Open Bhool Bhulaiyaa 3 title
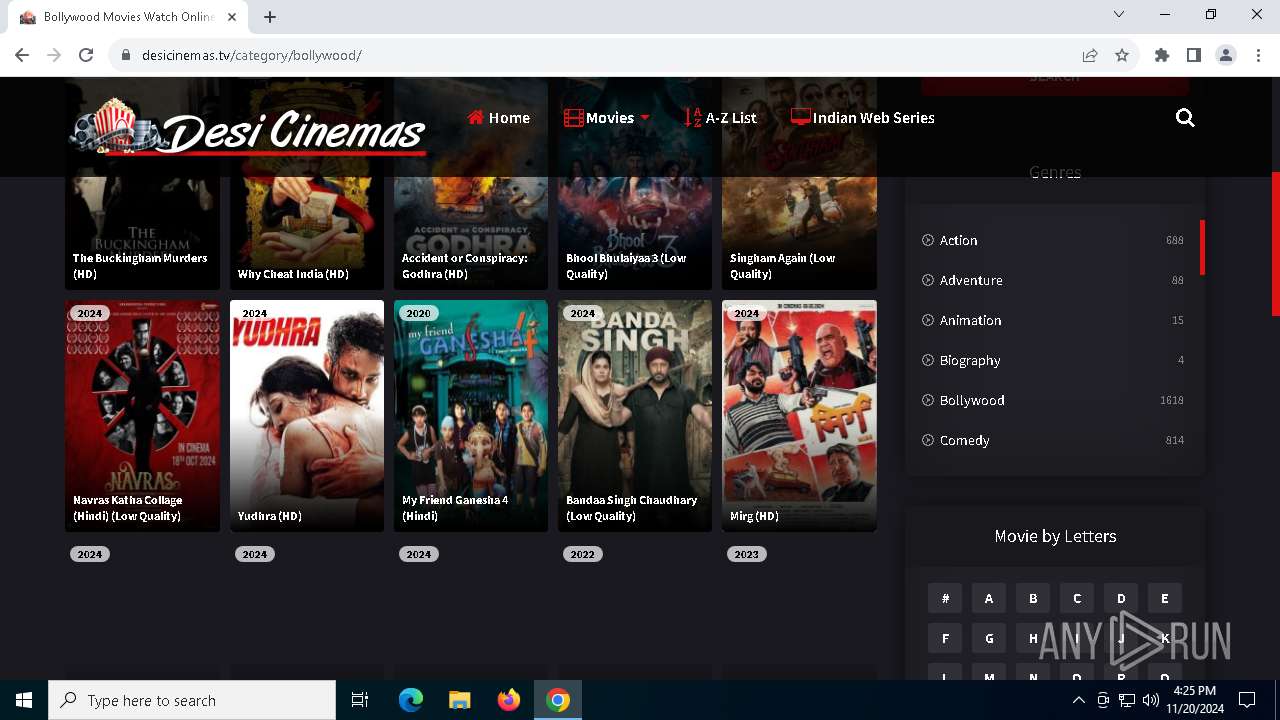1280x720 pixels. (626, 266)
